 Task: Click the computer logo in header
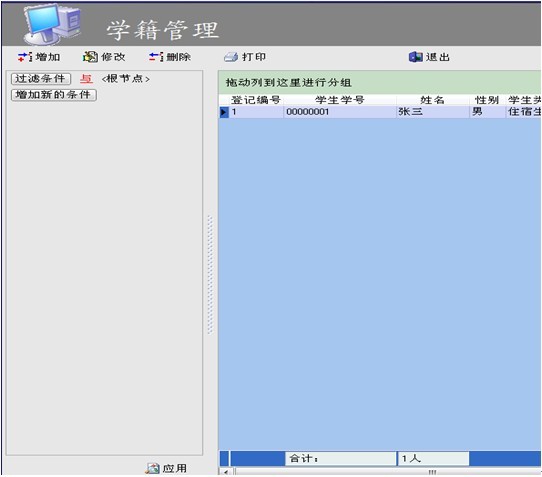(52, 24)
